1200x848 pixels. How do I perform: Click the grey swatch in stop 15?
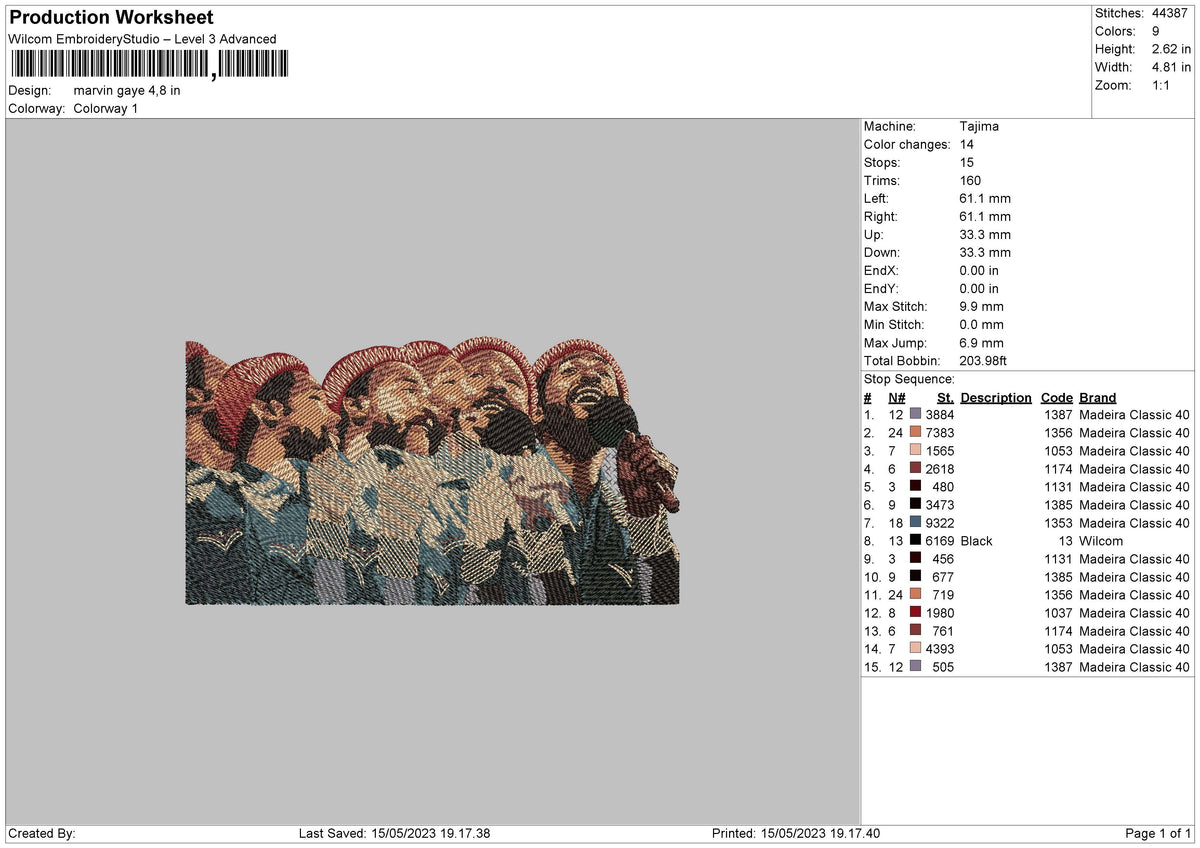(x=915, y=666)
